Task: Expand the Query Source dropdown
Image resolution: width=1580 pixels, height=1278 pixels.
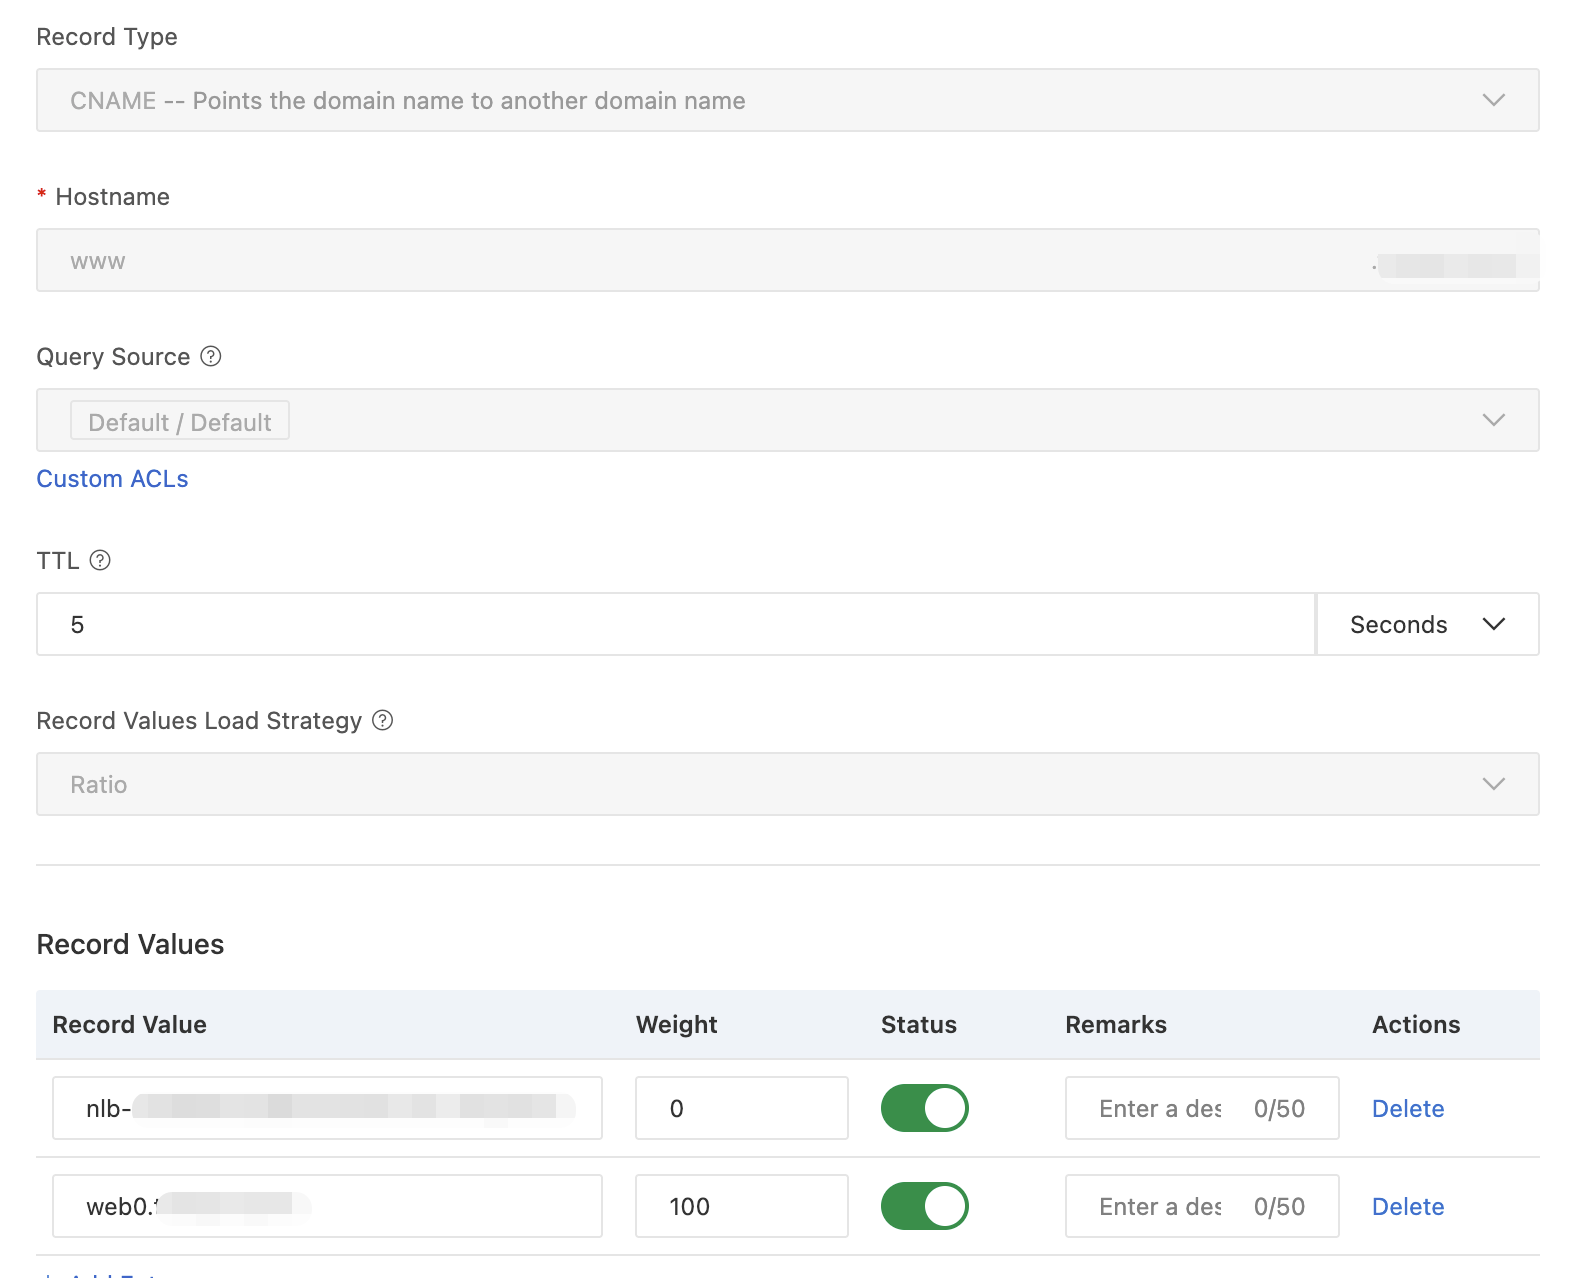Action: pos(787,420)
